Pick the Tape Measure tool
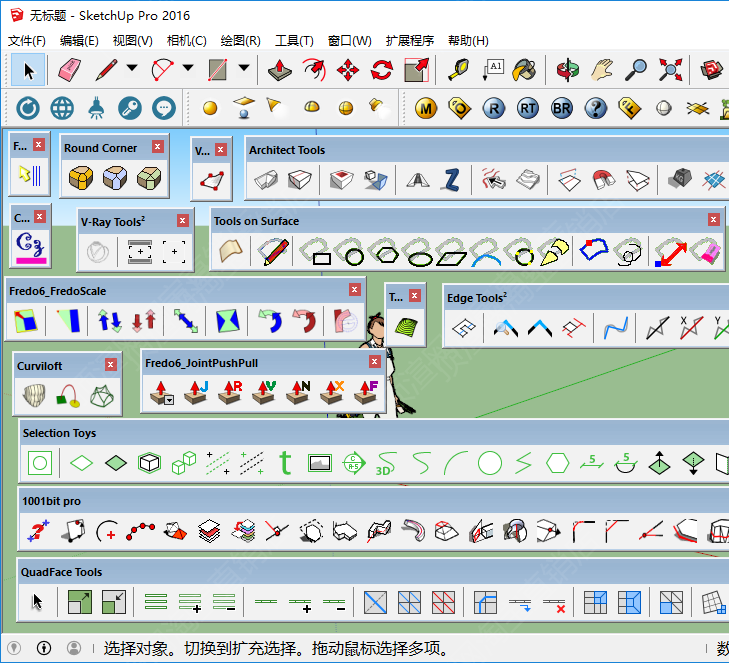This screenshot has width=736, height=663. 458,70
